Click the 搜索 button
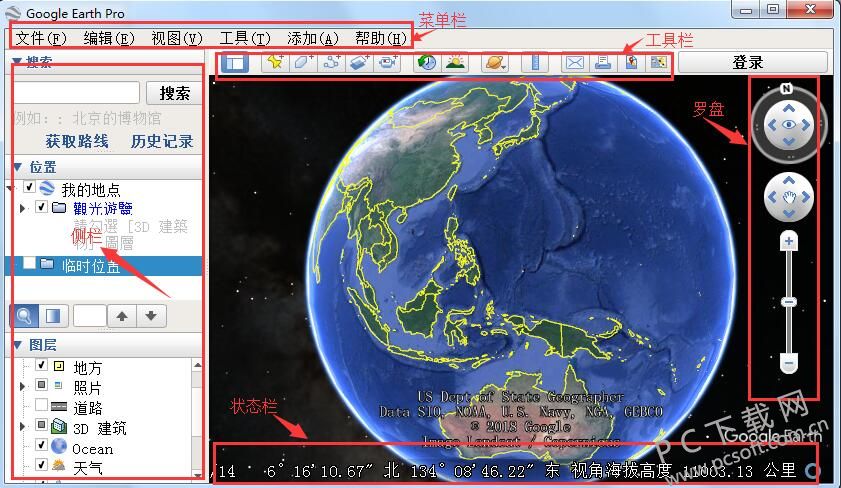Viewport: 841px width, 488px height. (174, 93)
